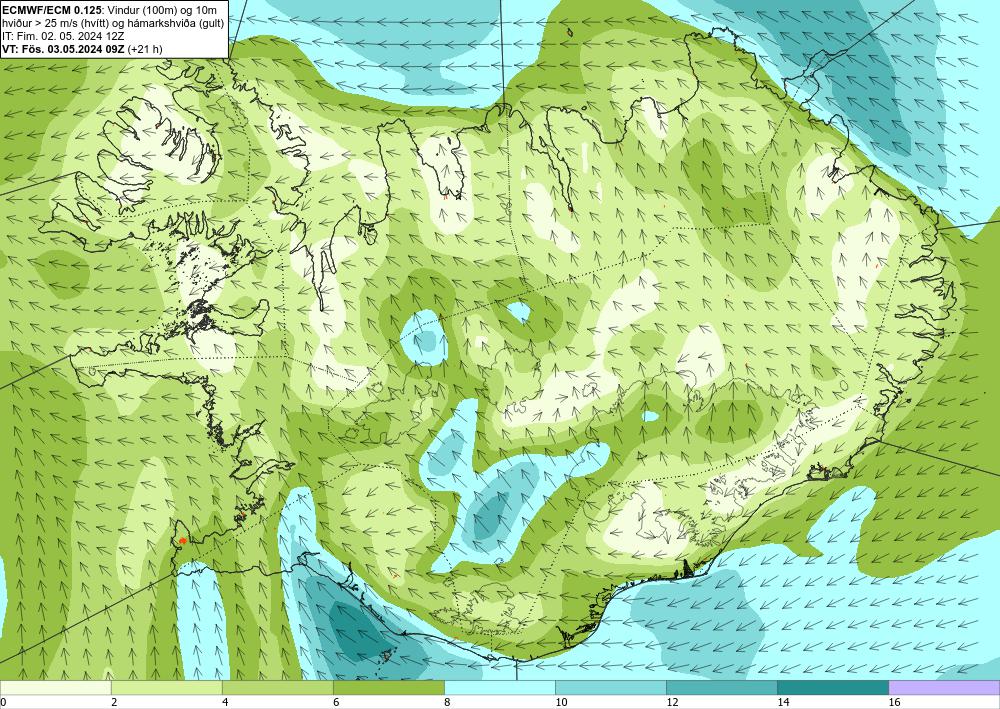Click the legend label '14'
Screen dimensions: 1000x709
tap(783, 702)
